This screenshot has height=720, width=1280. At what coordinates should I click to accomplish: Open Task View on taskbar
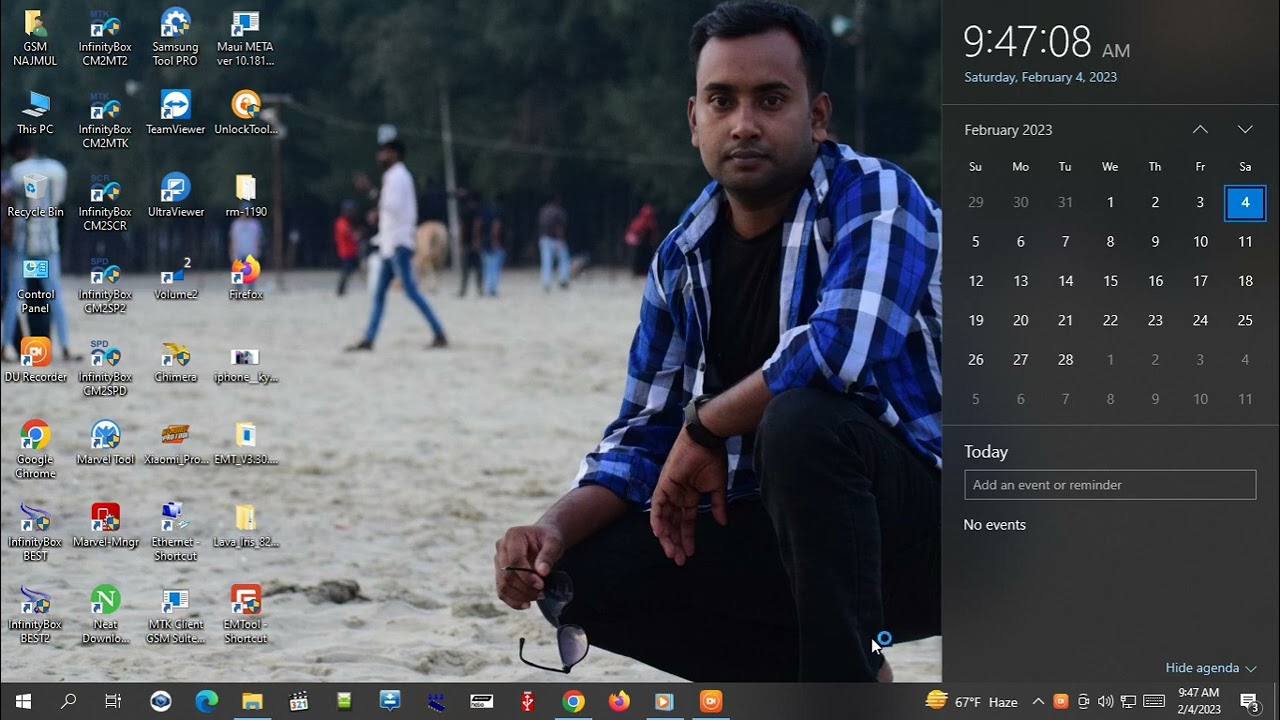pyautogui.click(x=113, y=701)
